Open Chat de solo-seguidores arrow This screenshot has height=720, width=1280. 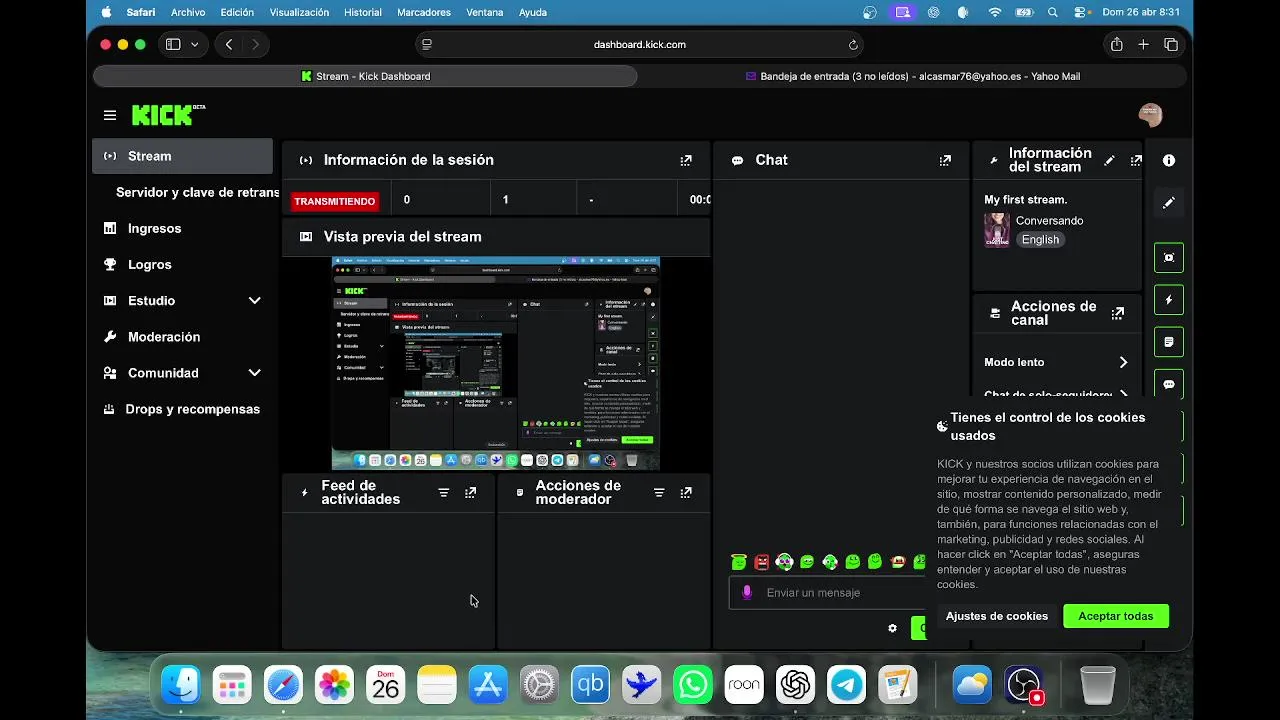[x=1123, y=395]
